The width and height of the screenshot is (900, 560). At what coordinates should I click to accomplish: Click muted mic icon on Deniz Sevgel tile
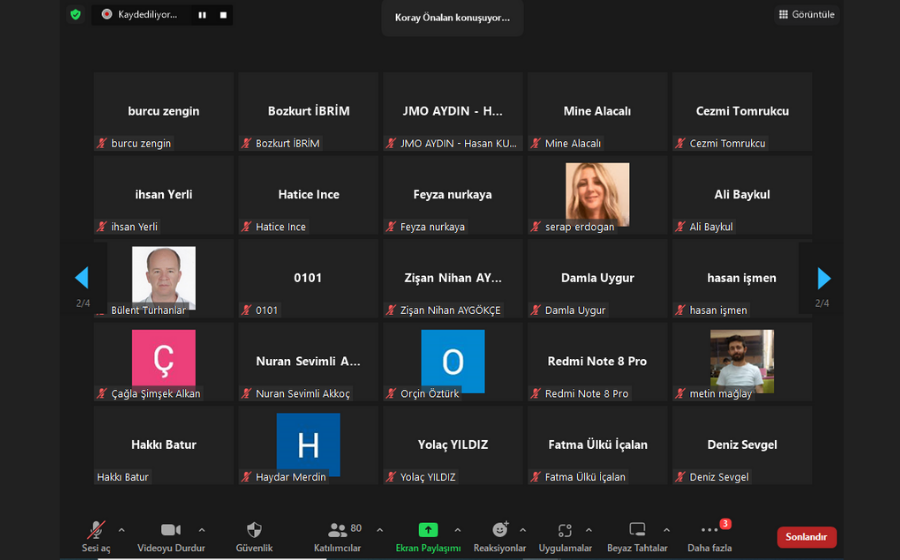(x=680, y=477)
